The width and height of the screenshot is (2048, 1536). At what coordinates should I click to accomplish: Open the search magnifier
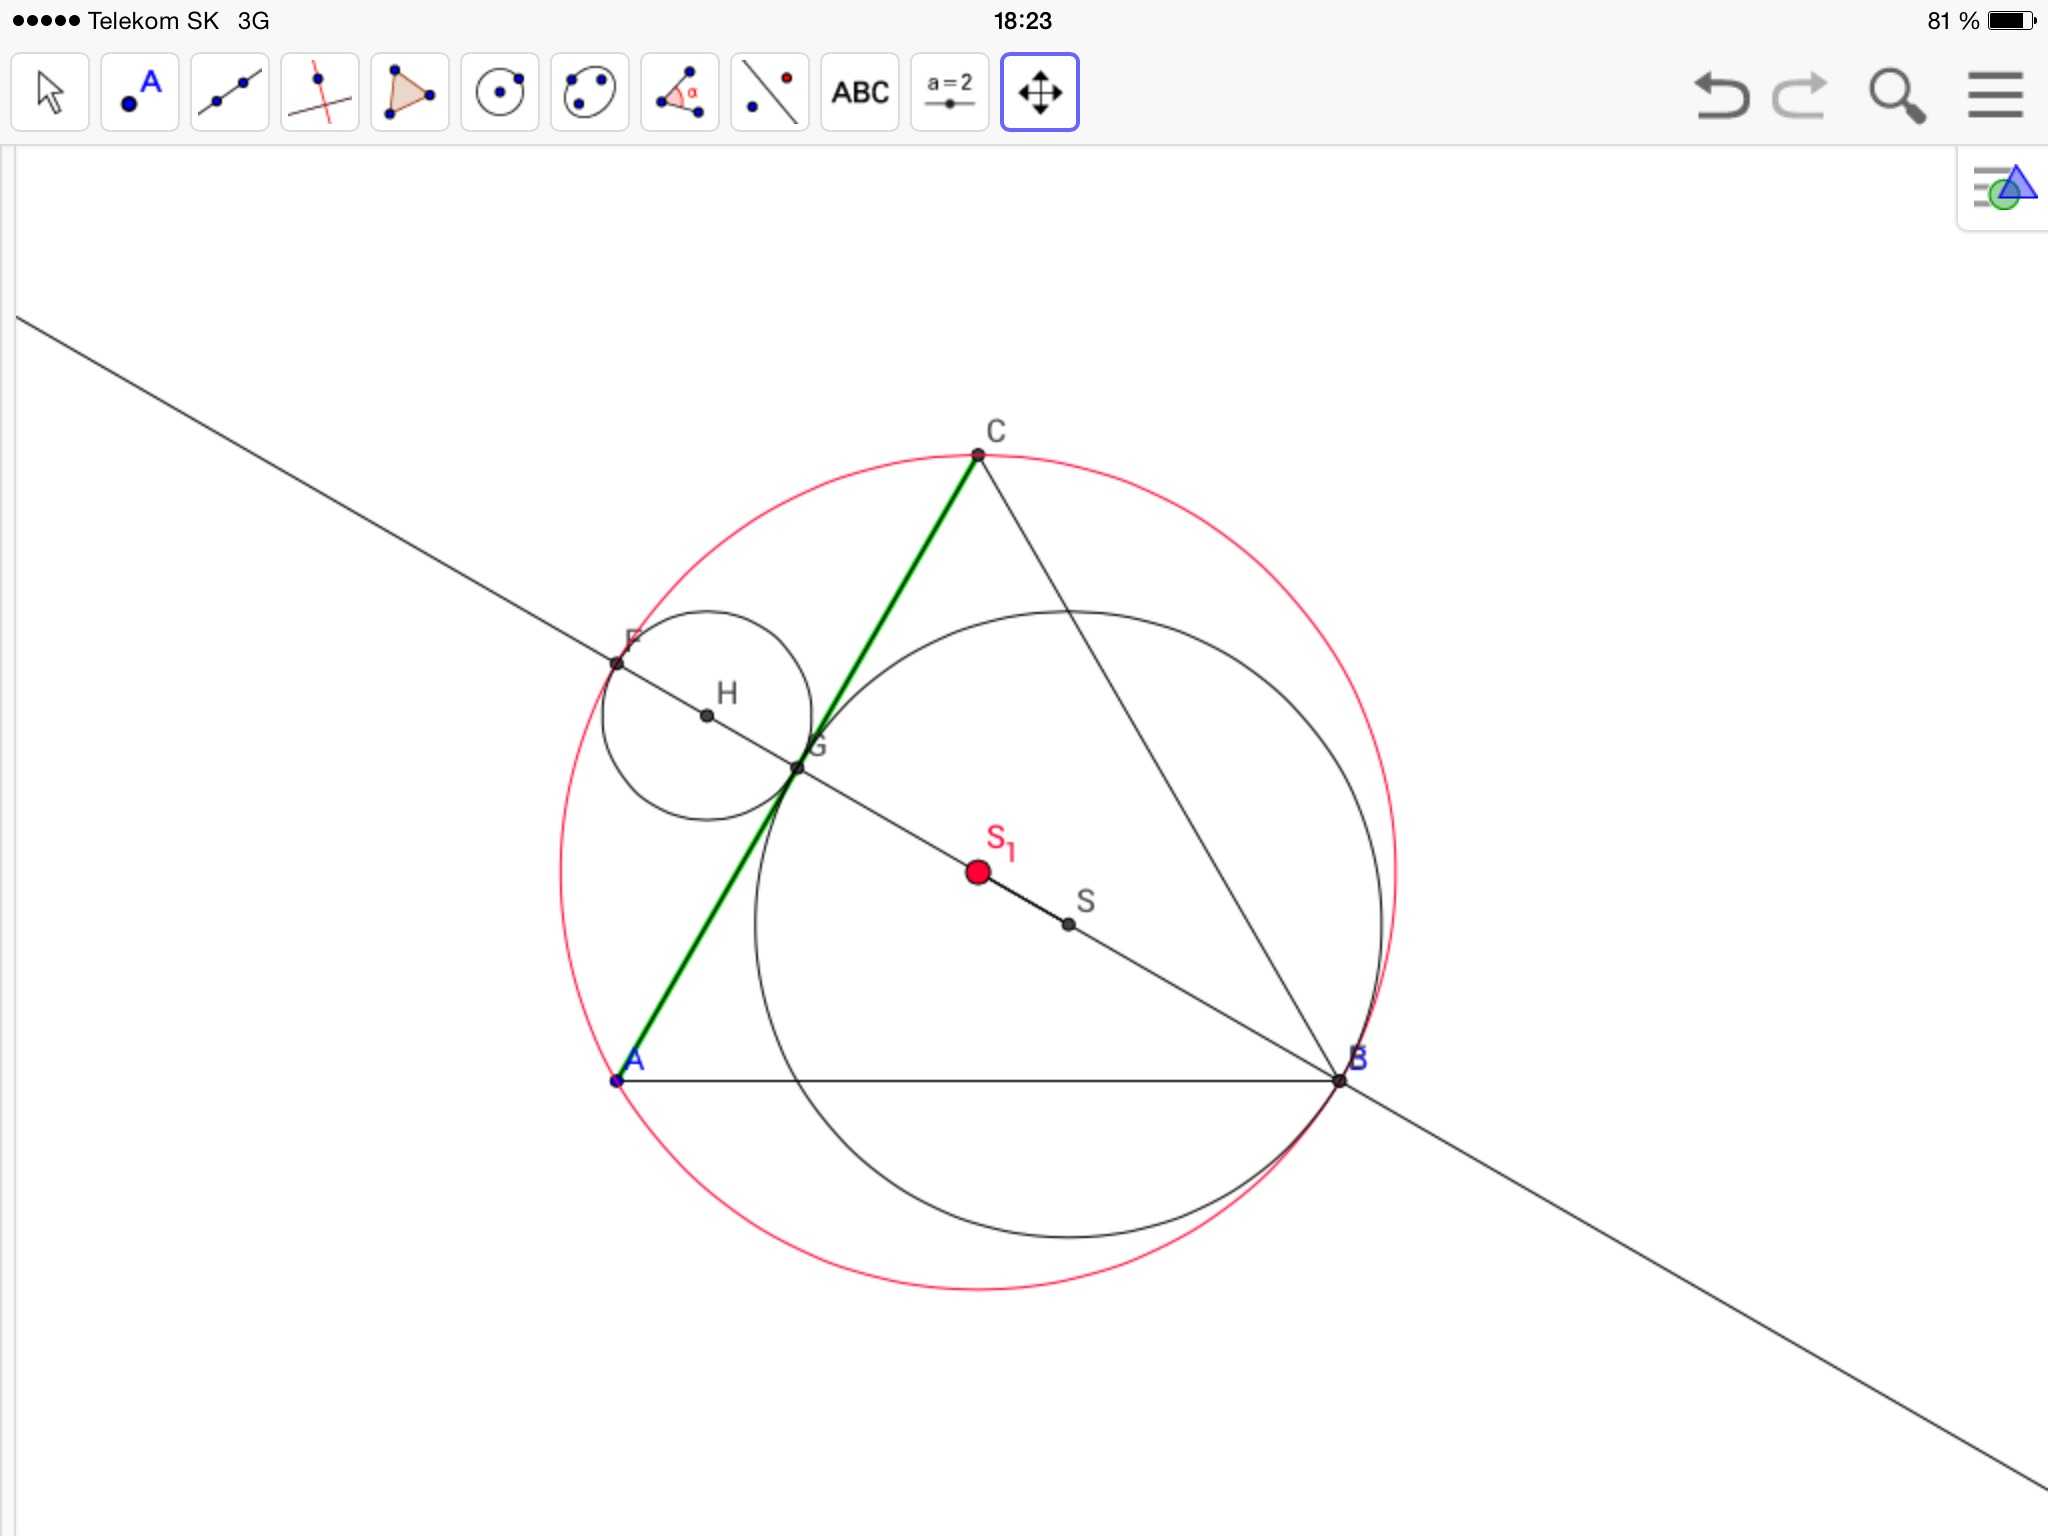pyautogui.click(x=1897, y=96)
